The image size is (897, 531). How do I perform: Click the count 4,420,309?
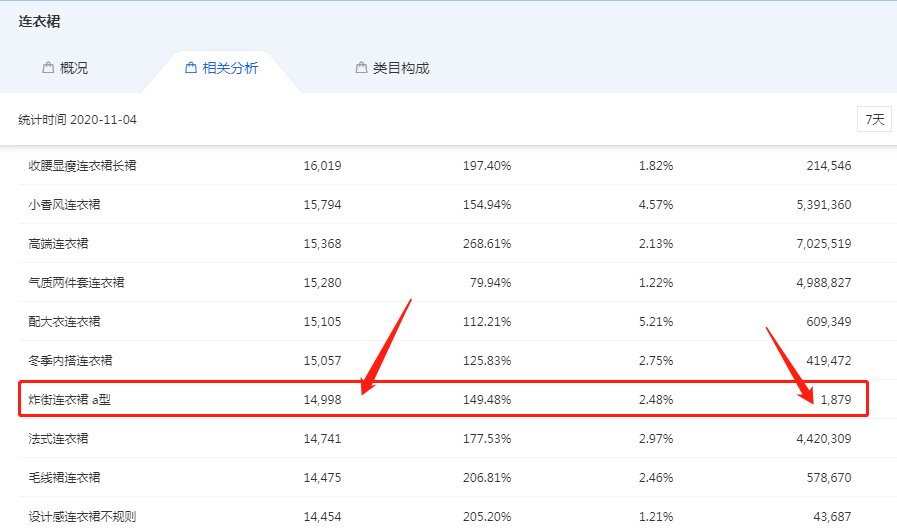click(x=824, y=438)
